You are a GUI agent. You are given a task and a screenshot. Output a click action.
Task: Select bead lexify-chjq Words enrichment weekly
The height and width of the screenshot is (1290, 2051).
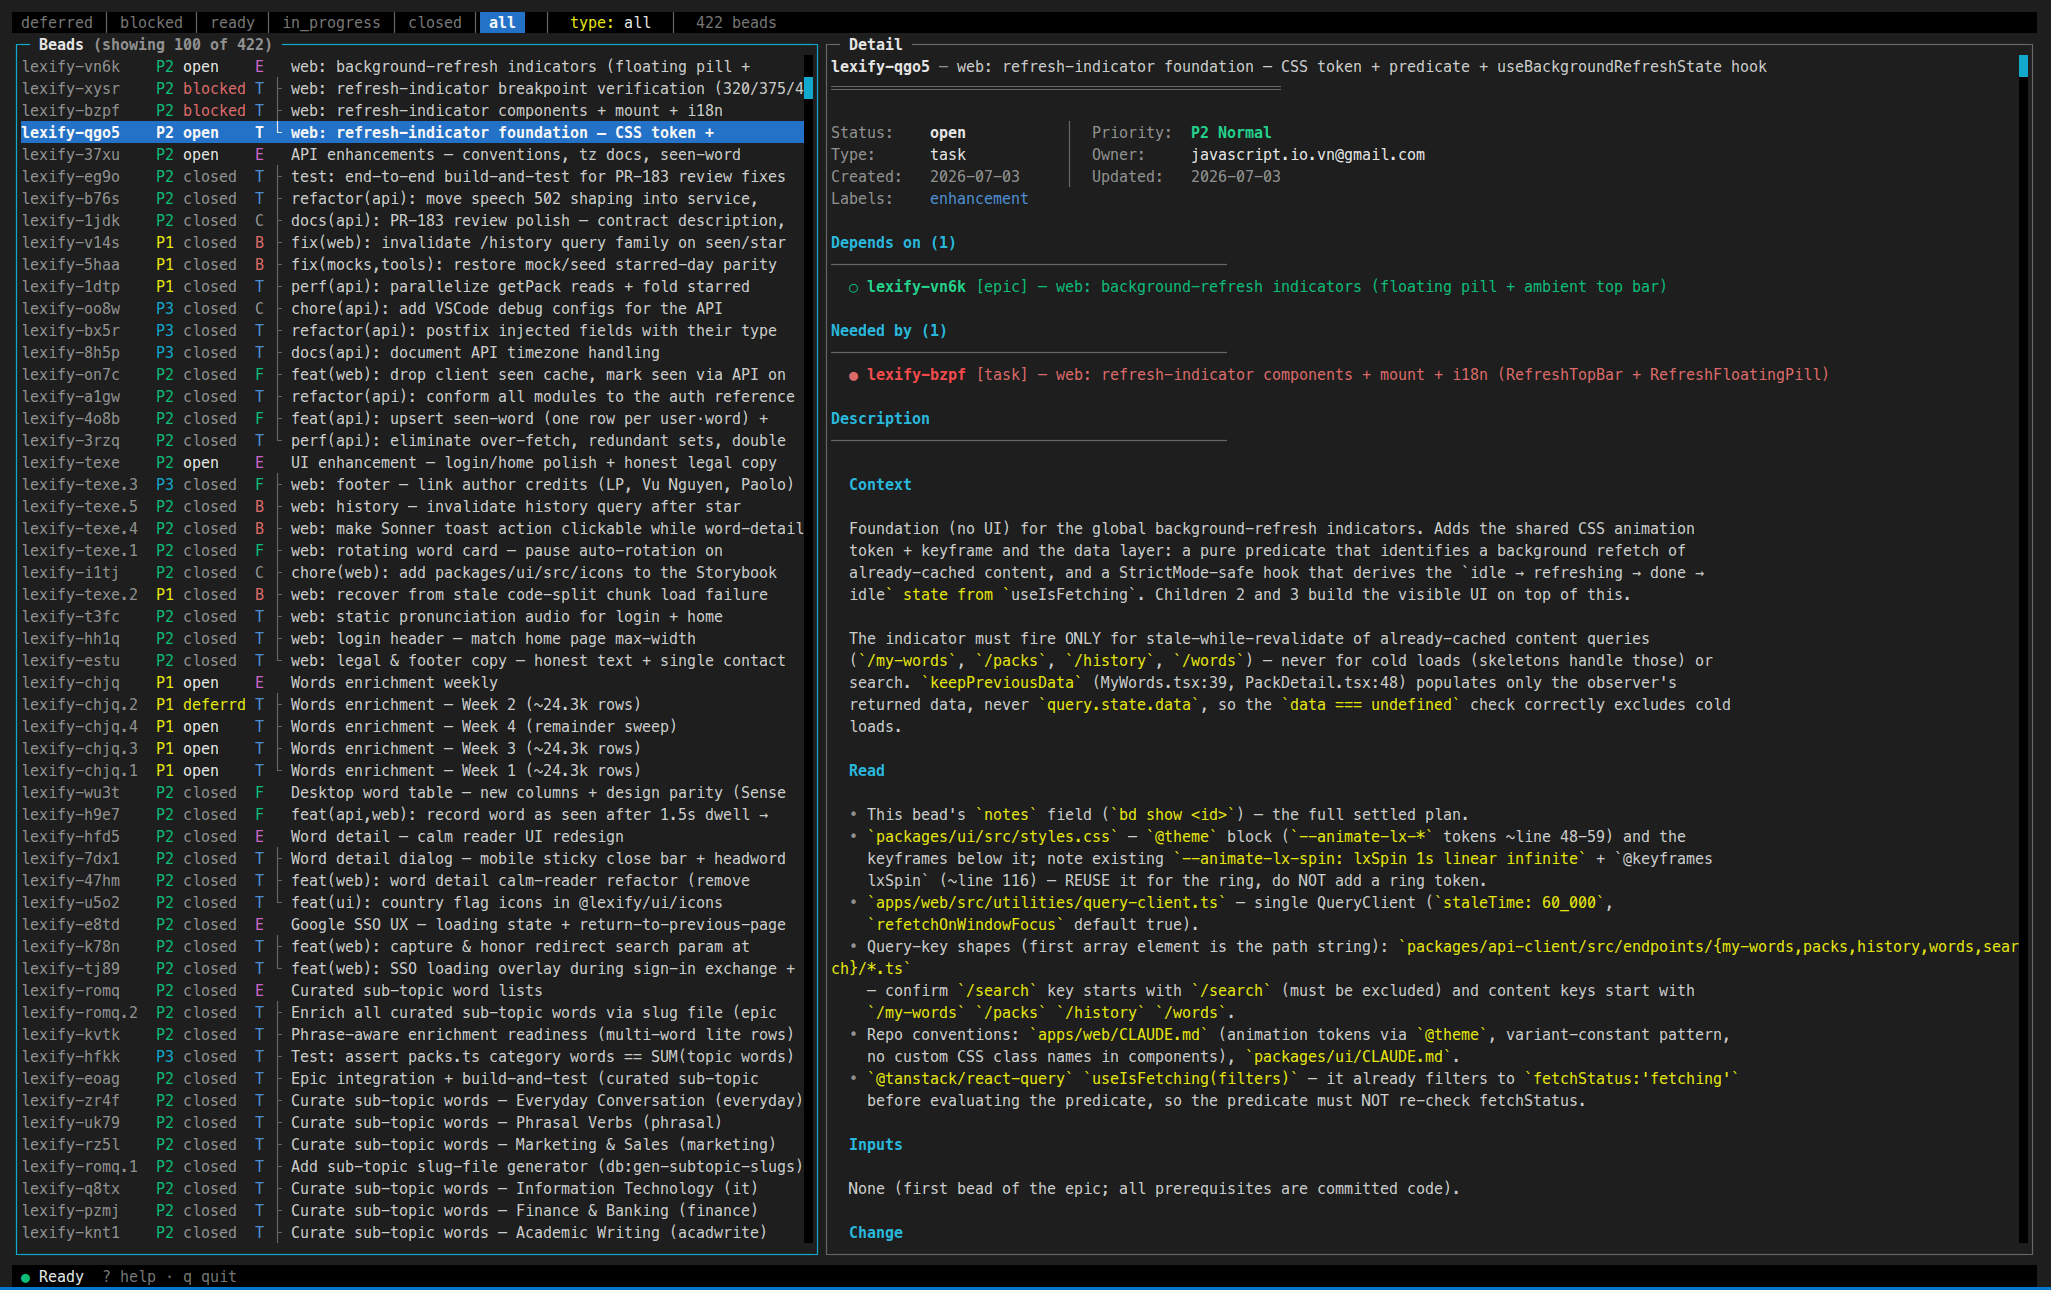(x=412, y=682)
